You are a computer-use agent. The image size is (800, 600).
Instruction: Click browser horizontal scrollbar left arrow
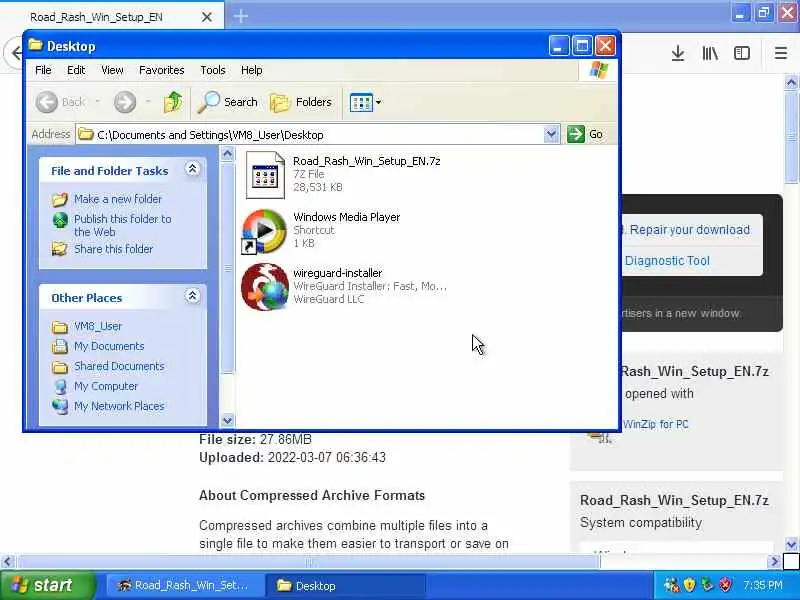point(7,562)
